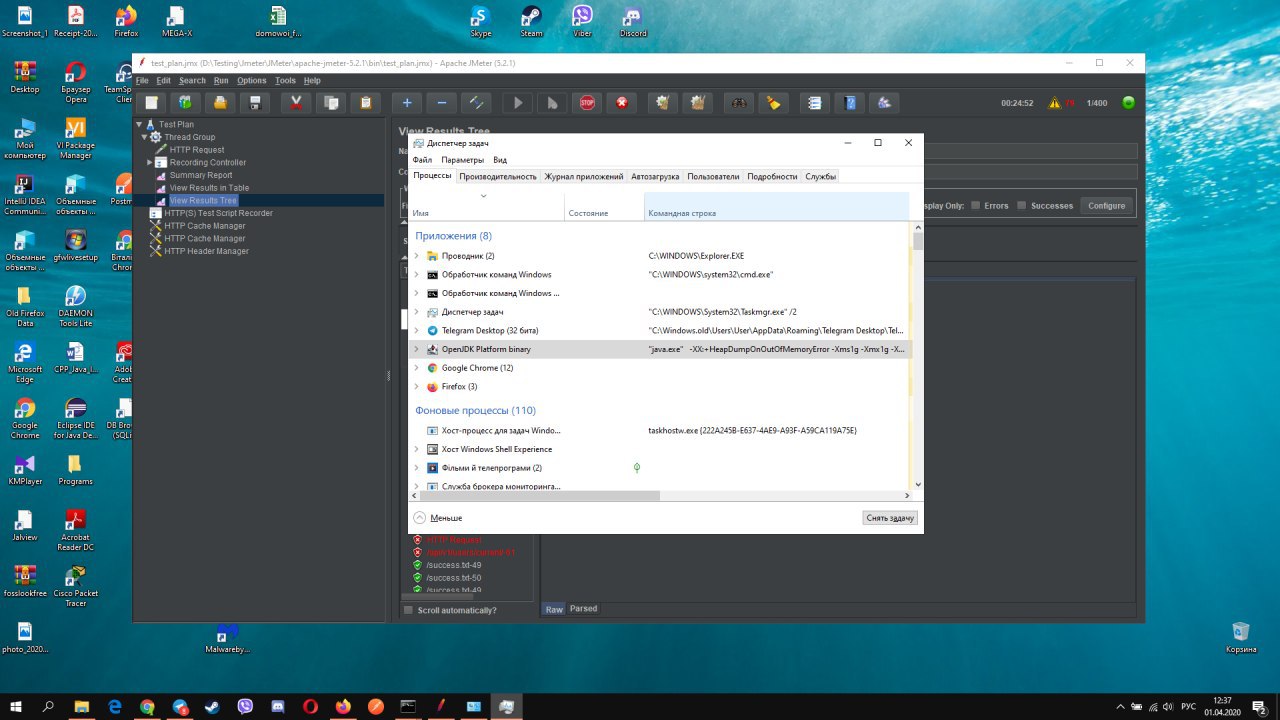
Task: Expand the Диспетчер задач process row
Action: pos(416,312)
